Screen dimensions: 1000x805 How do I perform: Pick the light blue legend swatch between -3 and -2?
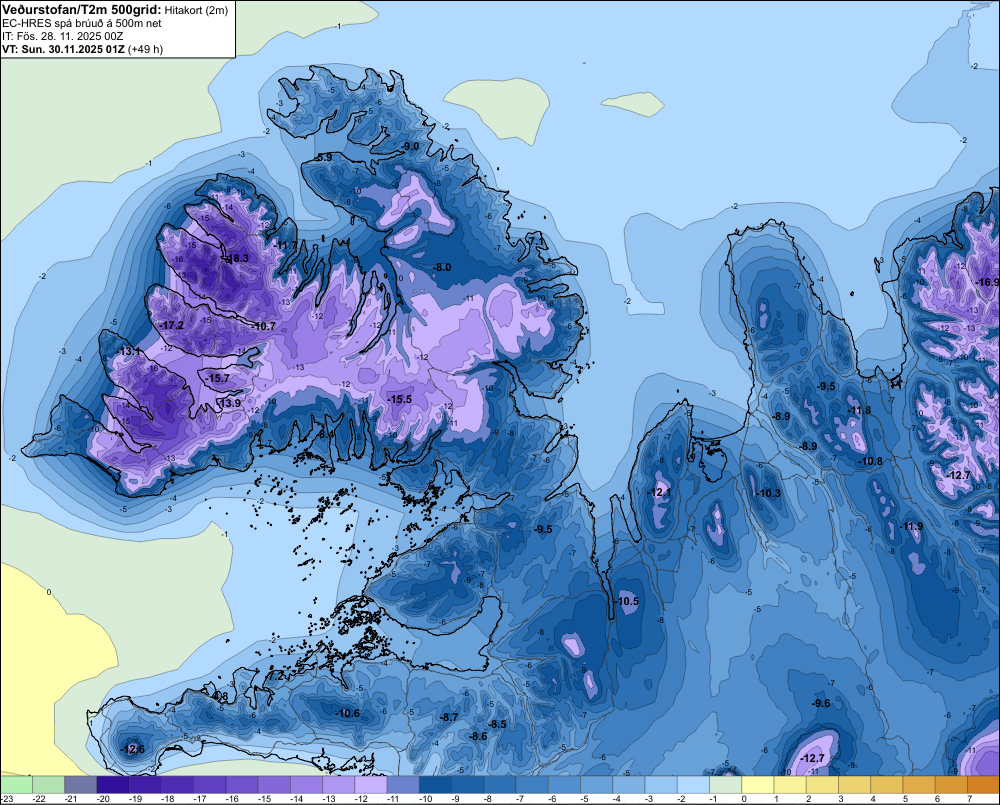click(661, 784)
